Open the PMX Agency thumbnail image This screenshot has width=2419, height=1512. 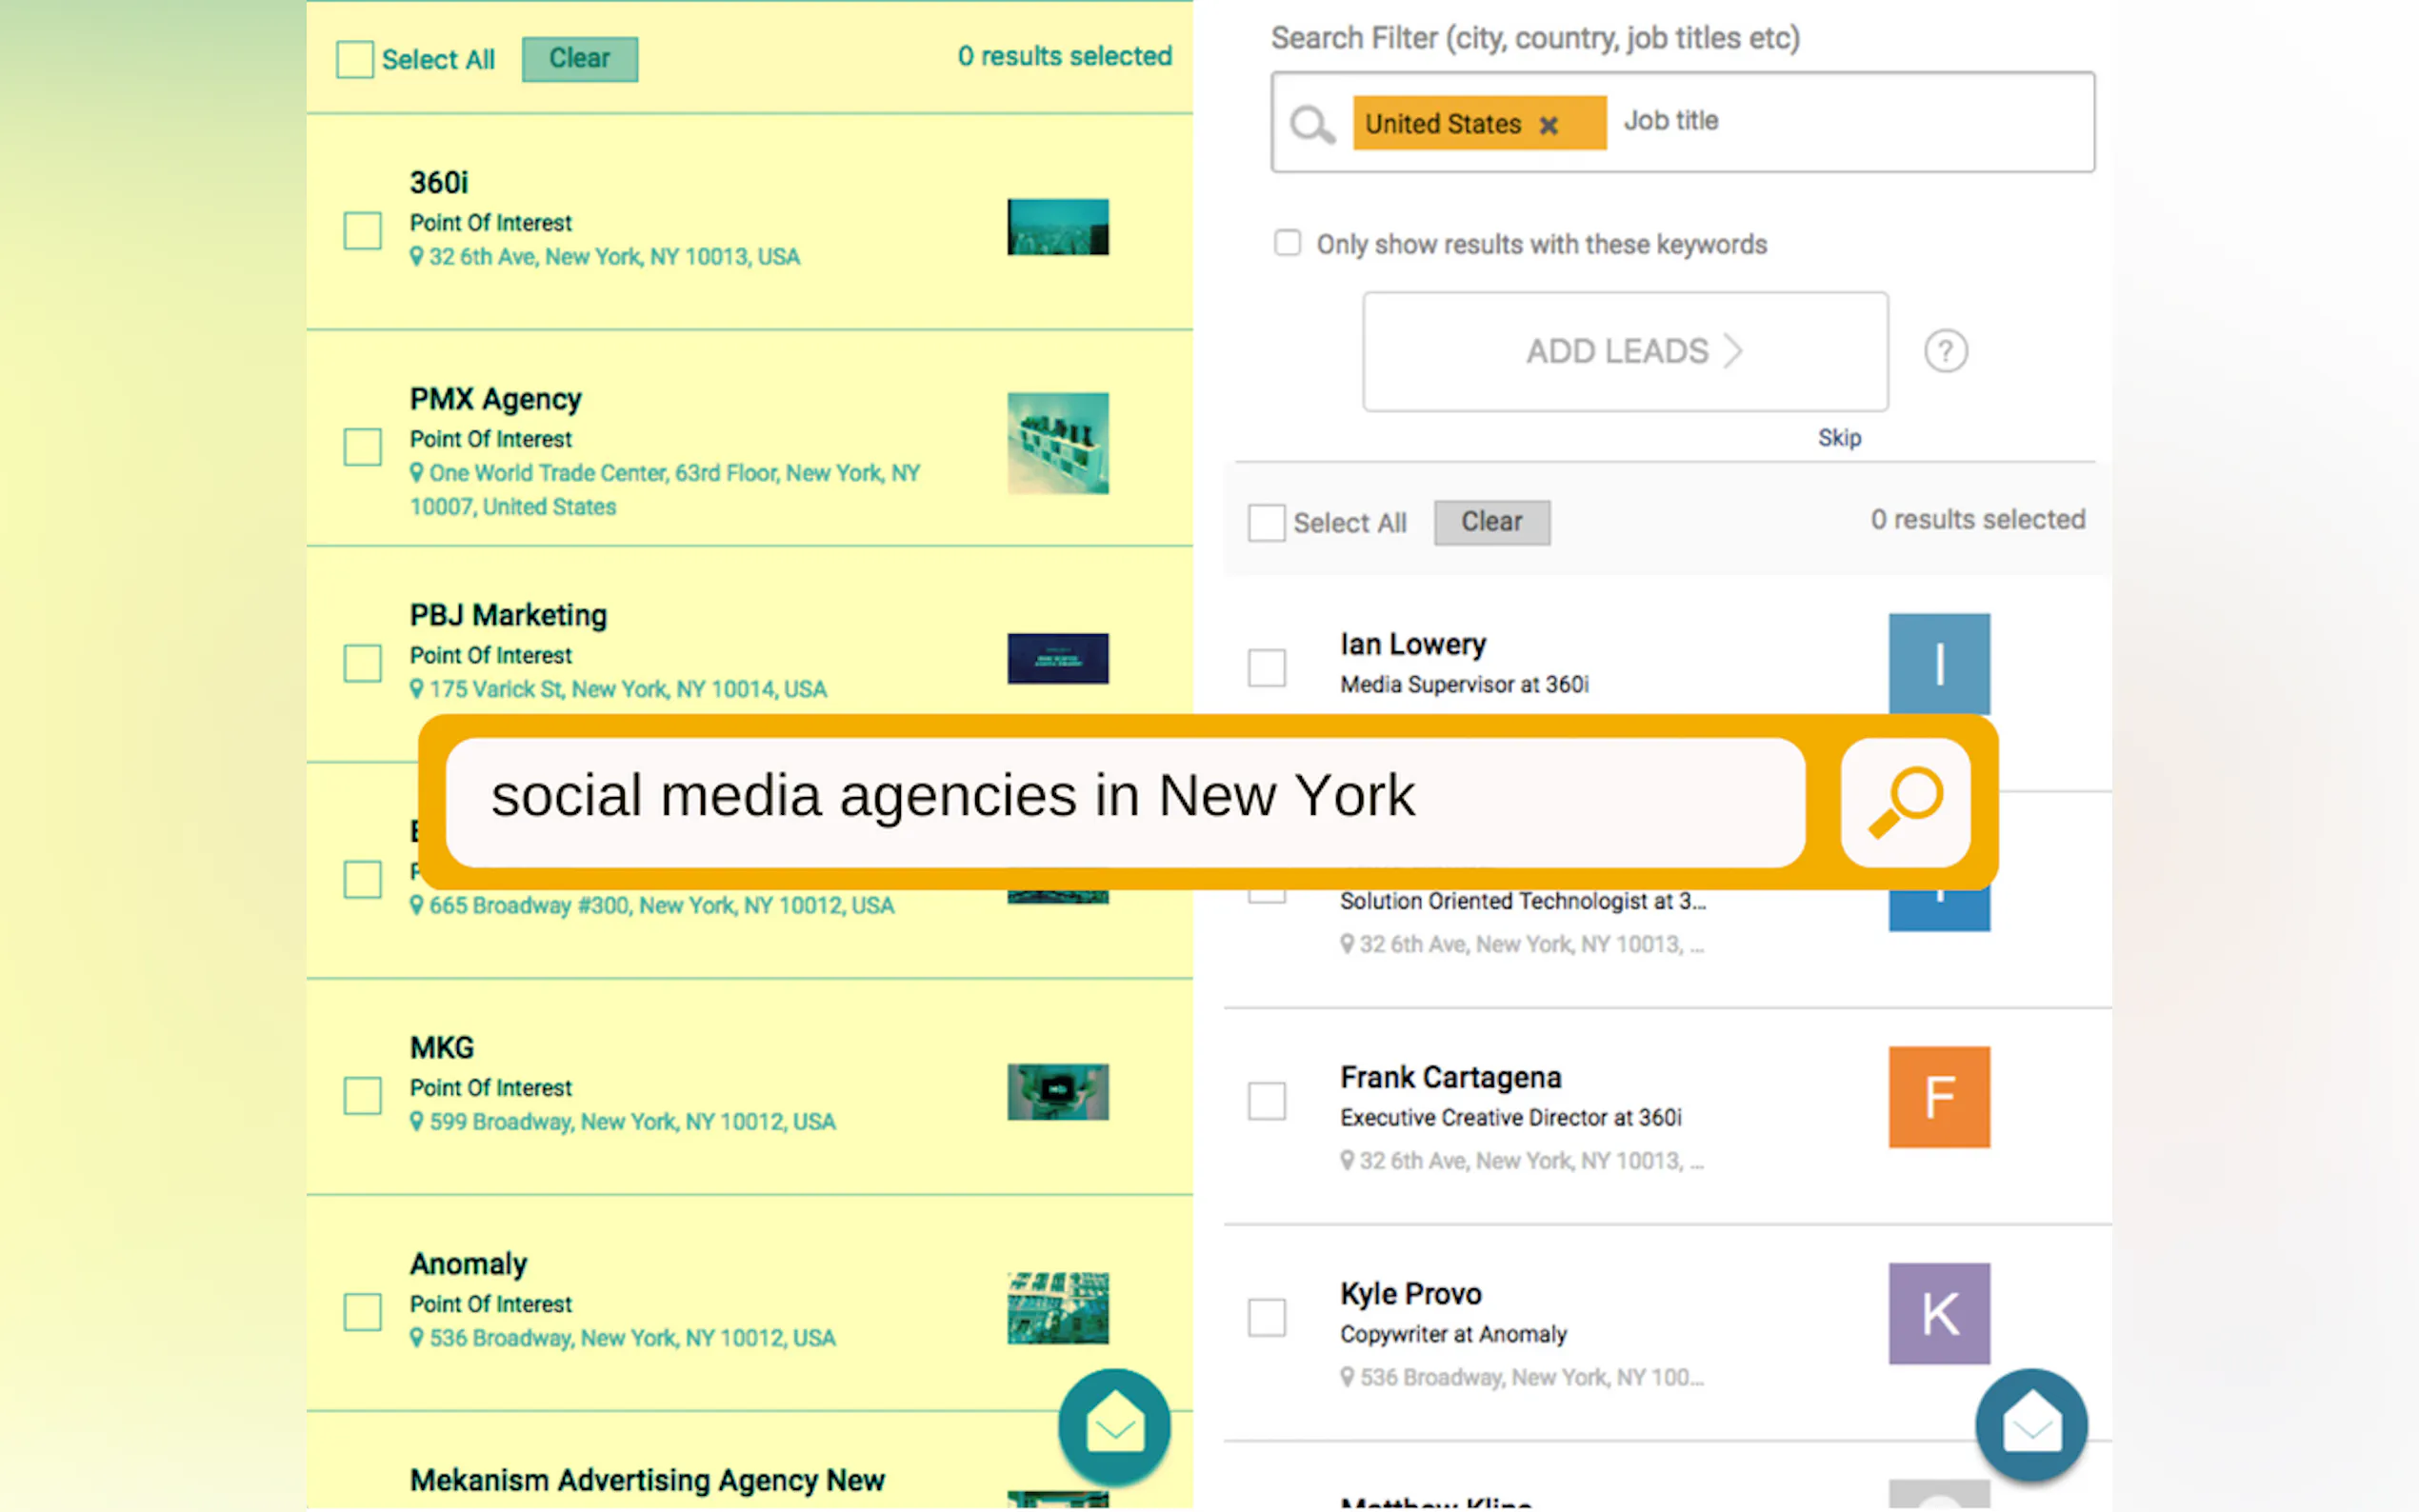(1057, 443)
